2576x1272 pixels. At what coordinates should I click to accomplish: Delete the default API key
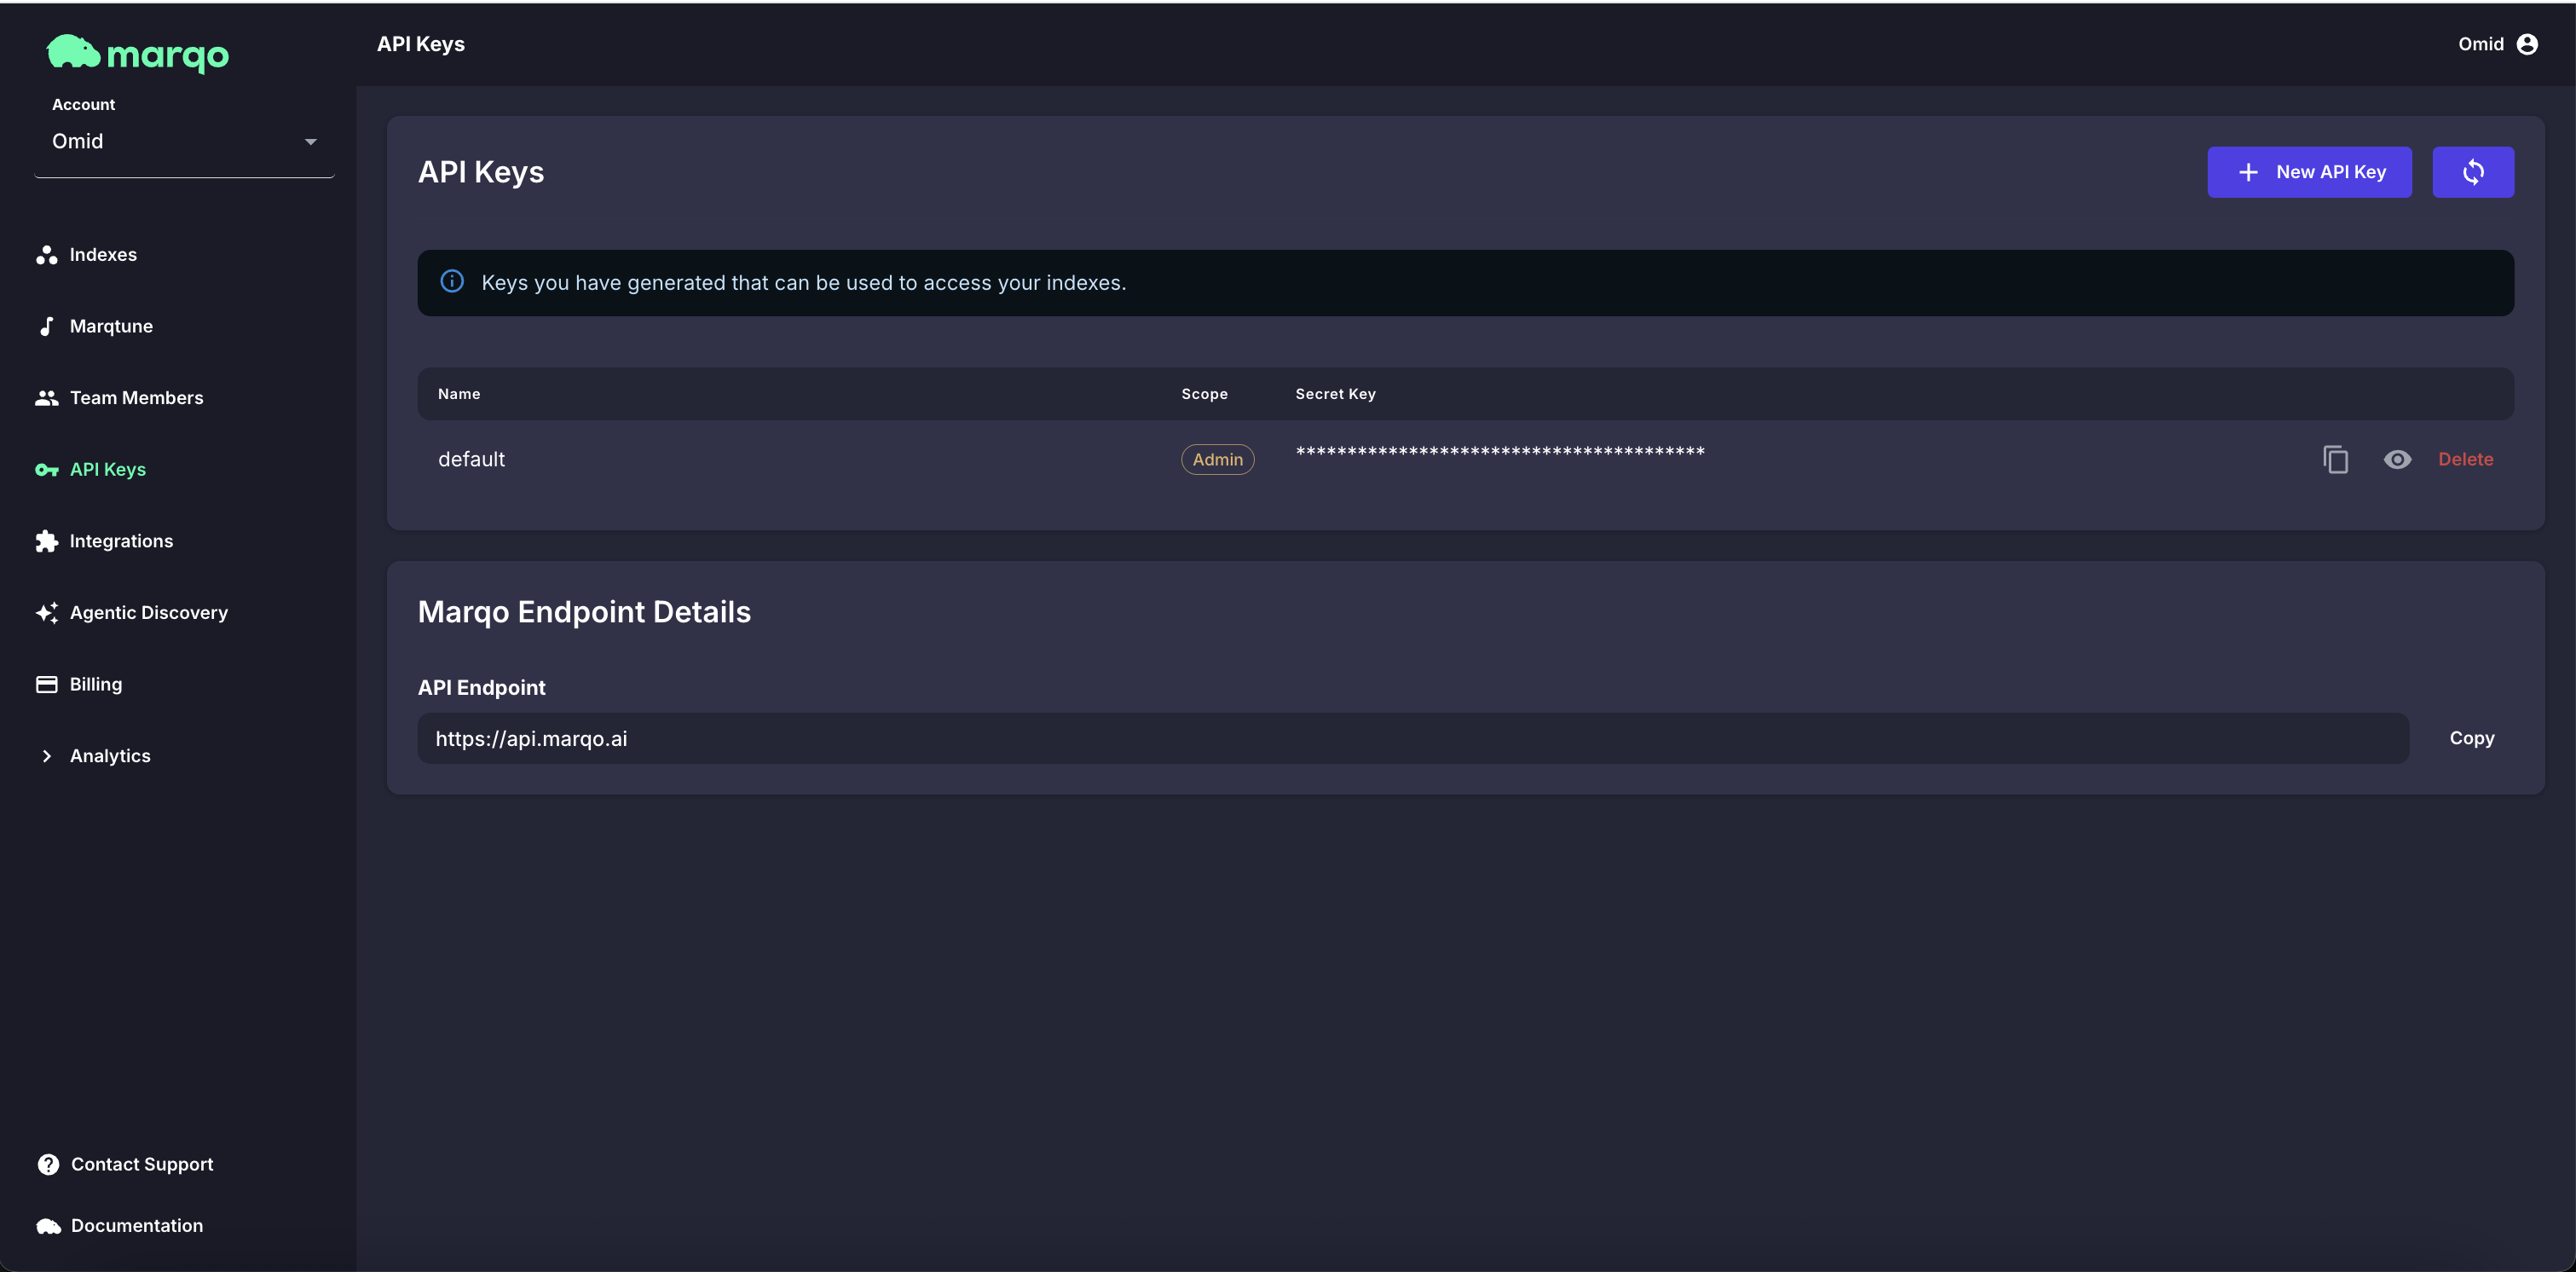[2465, 459]
